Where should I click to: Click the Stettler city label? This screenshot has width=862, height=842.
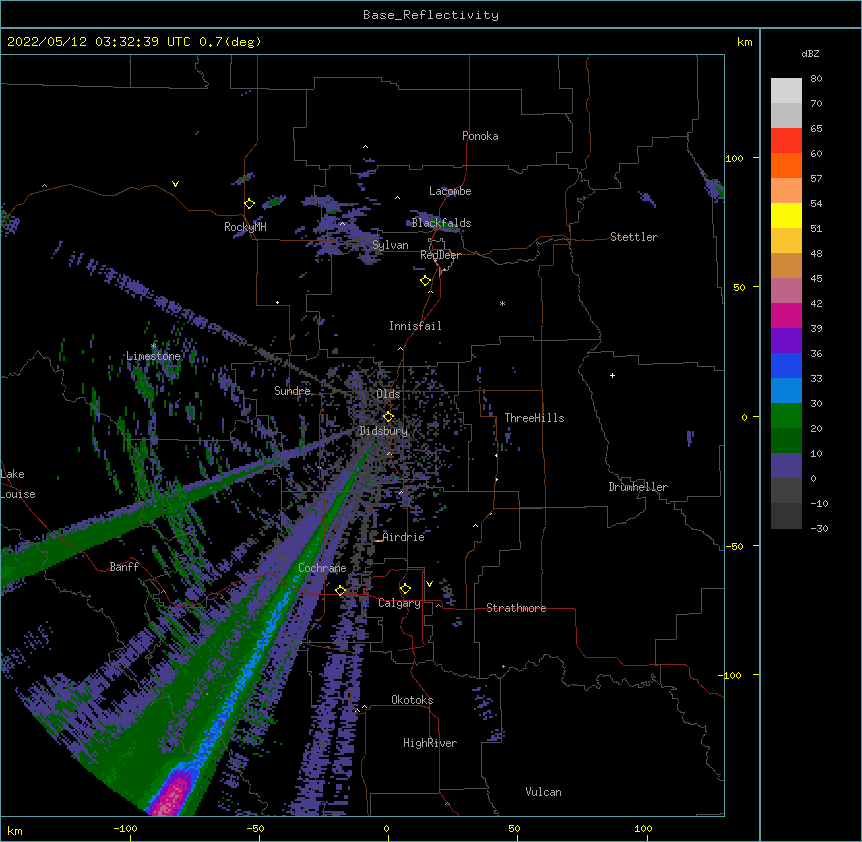click(634, 237)
